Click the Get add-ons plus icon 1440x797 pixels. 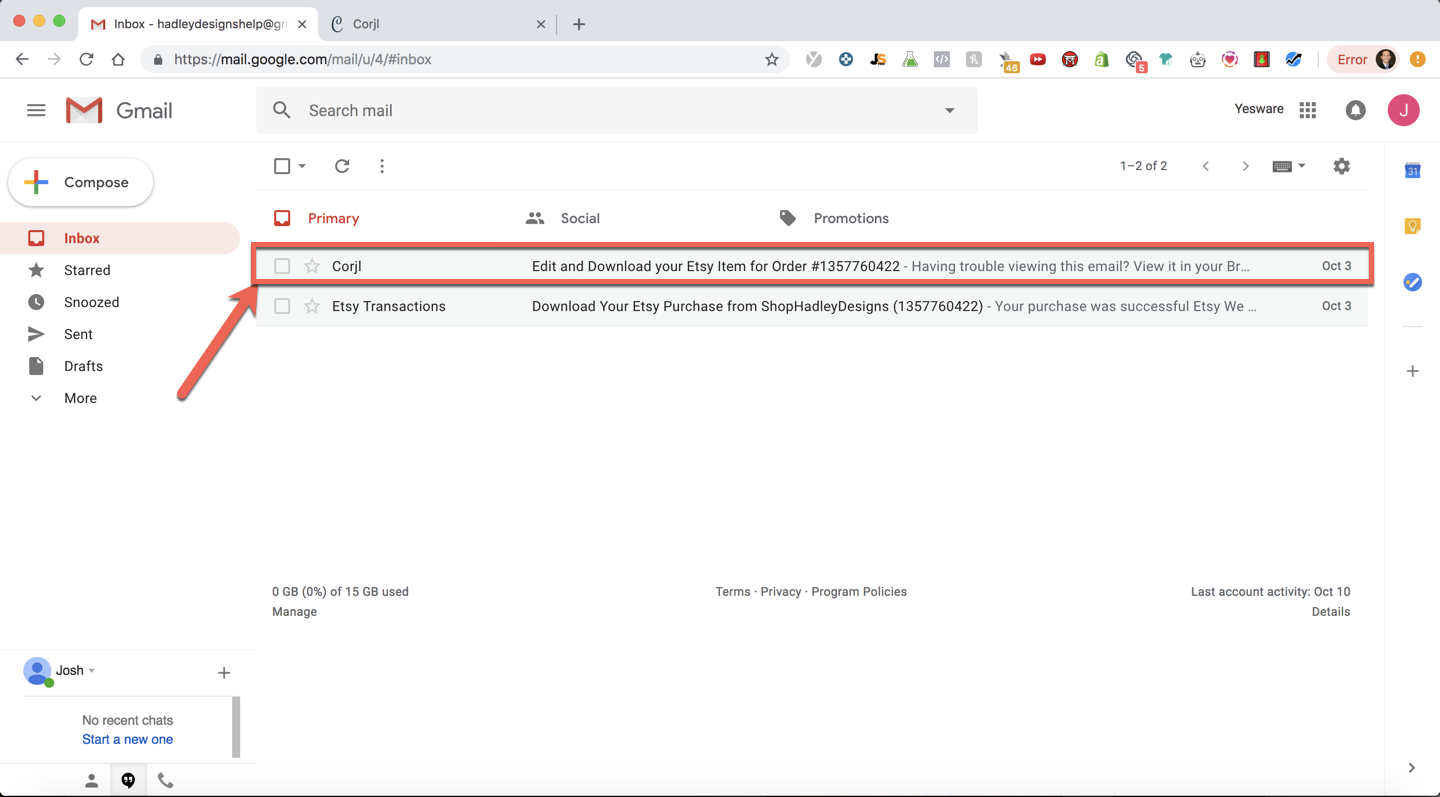tap(1412, 371)
